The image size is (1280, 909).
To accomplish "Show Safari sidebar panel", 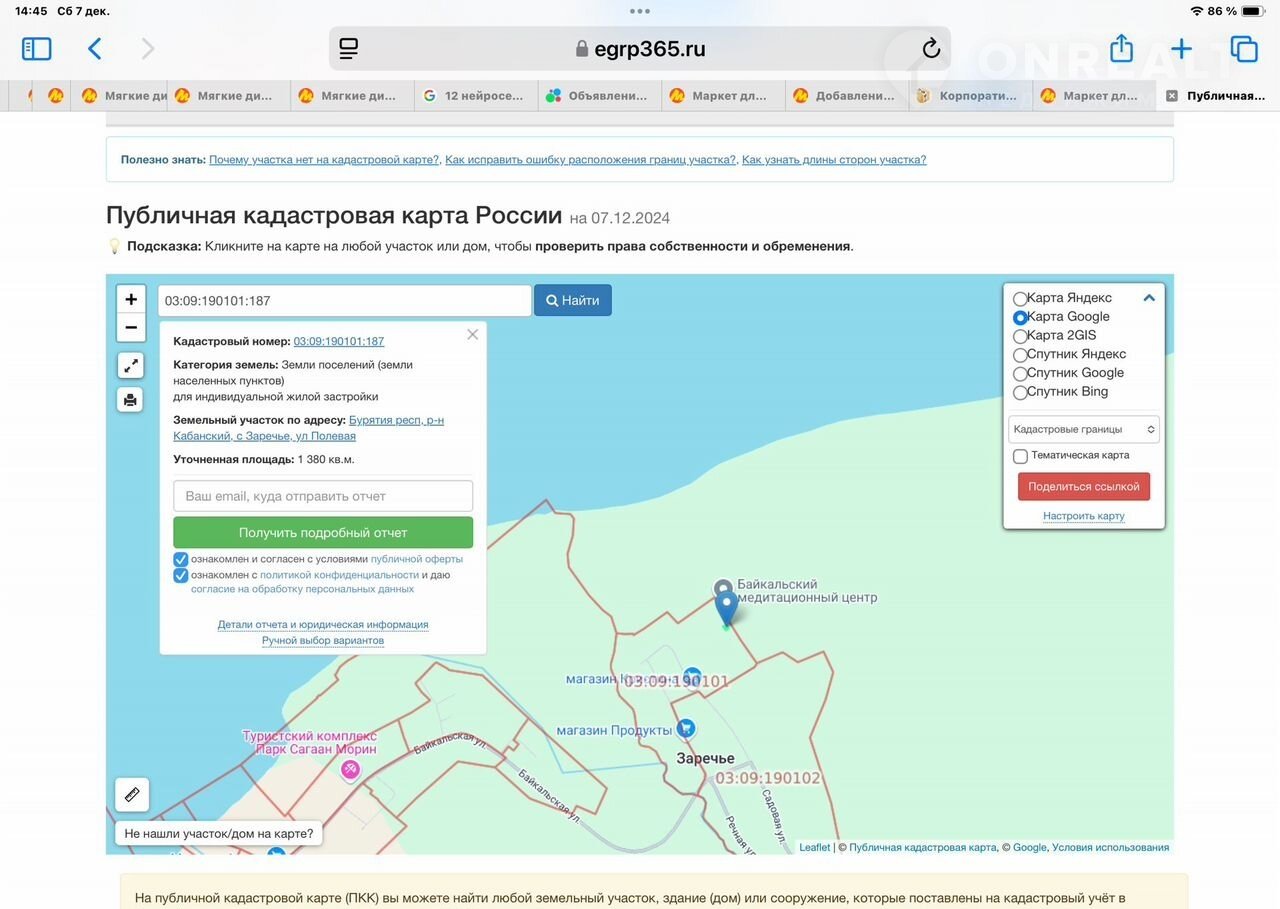I will click(x=36, y=48).
